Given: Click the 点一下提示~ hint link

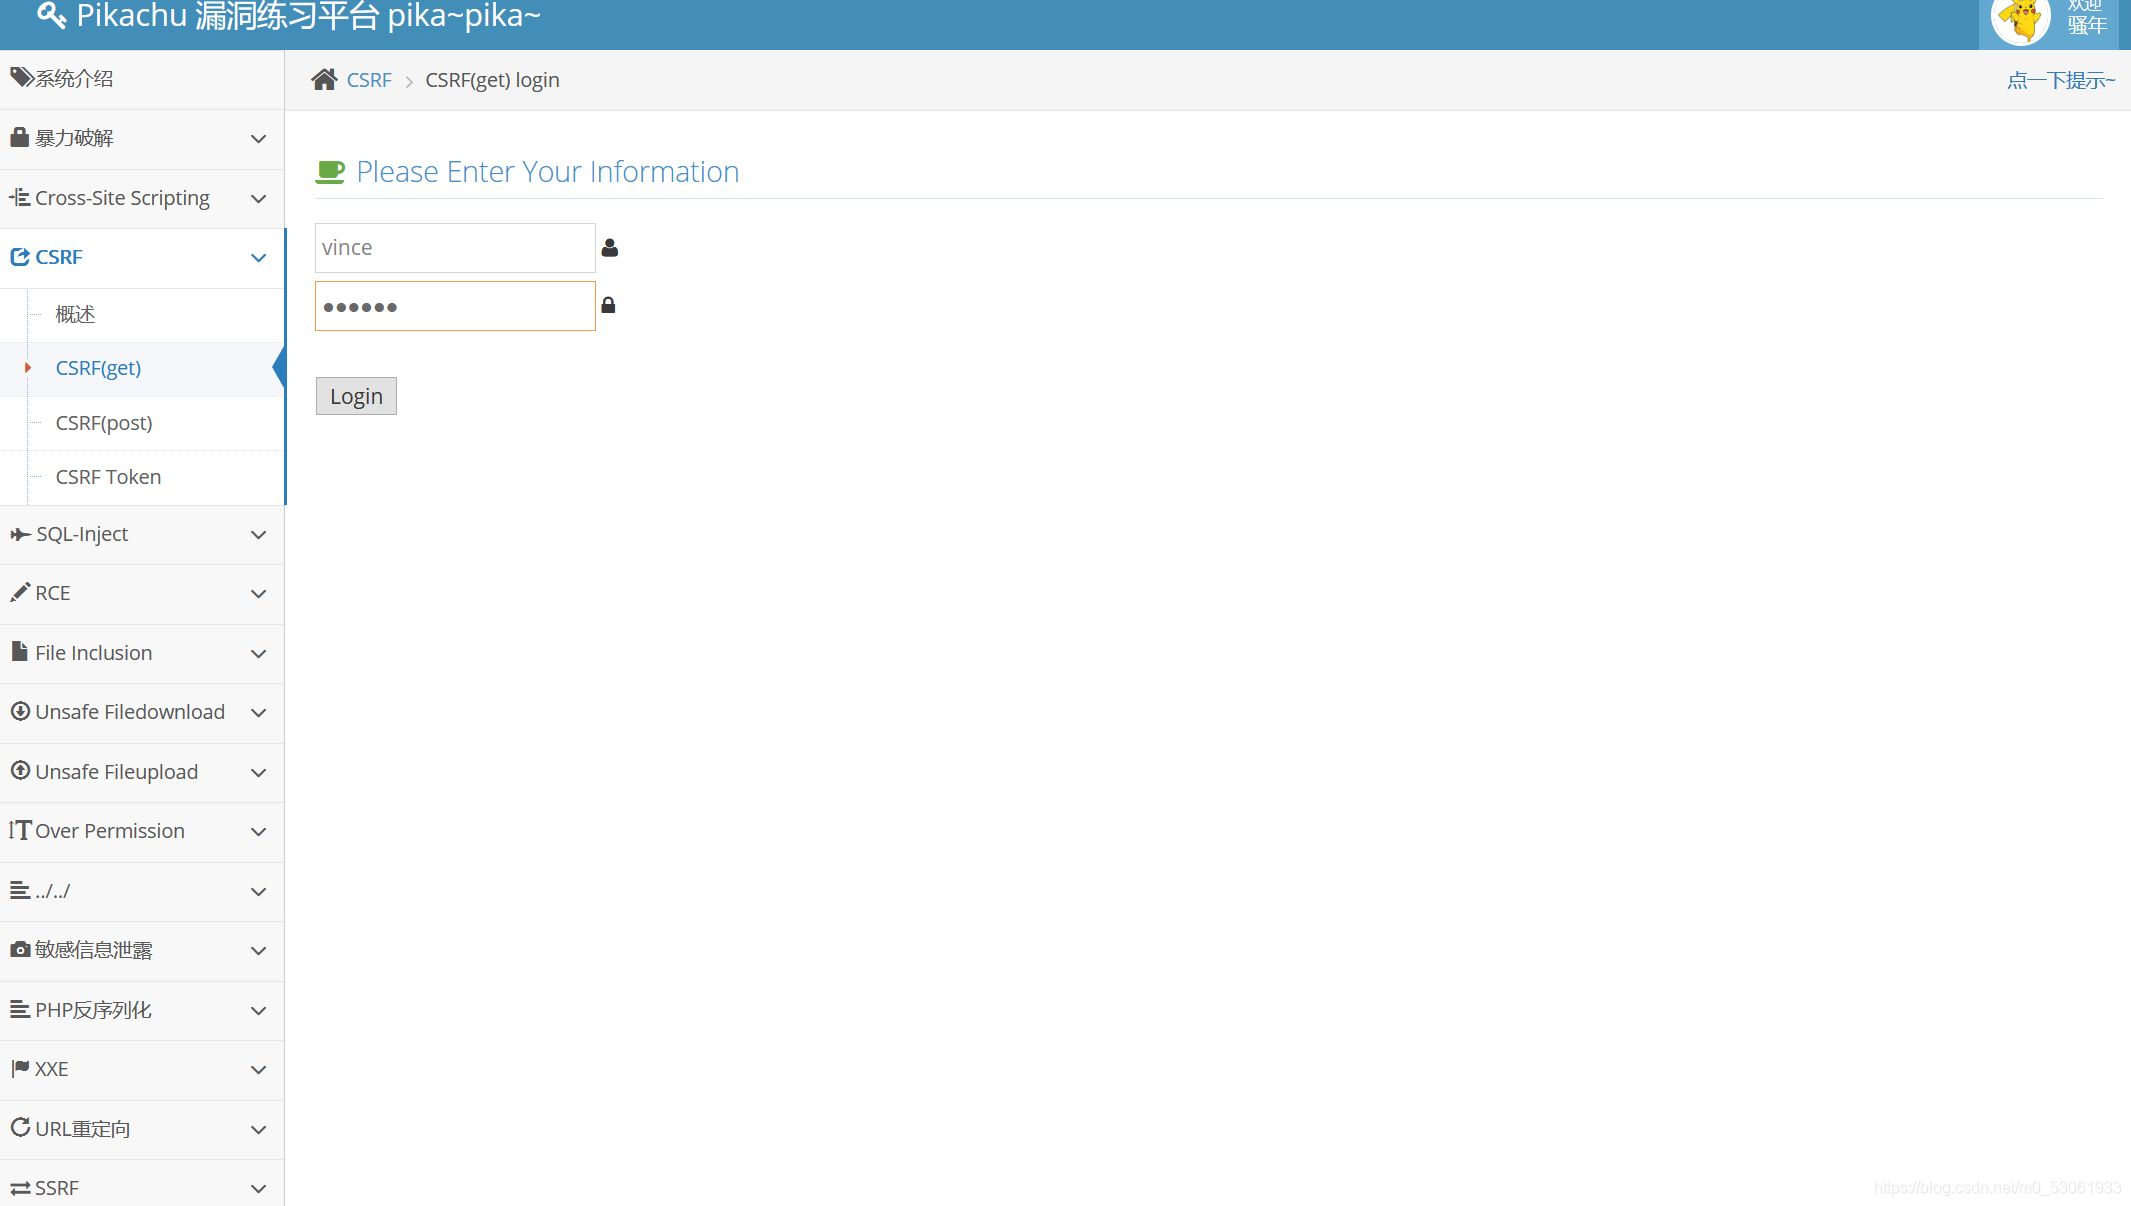Looking at the screenshot, I should pyautogui.click(x=2061, y=80).
